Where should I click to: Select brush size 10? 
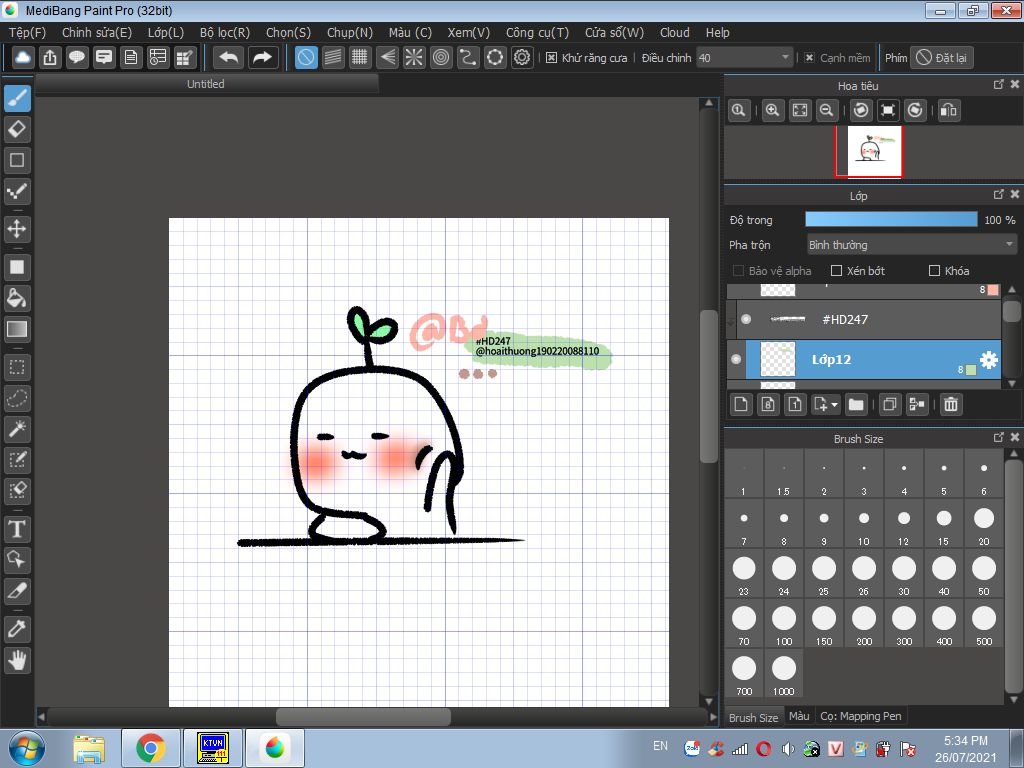863,526
